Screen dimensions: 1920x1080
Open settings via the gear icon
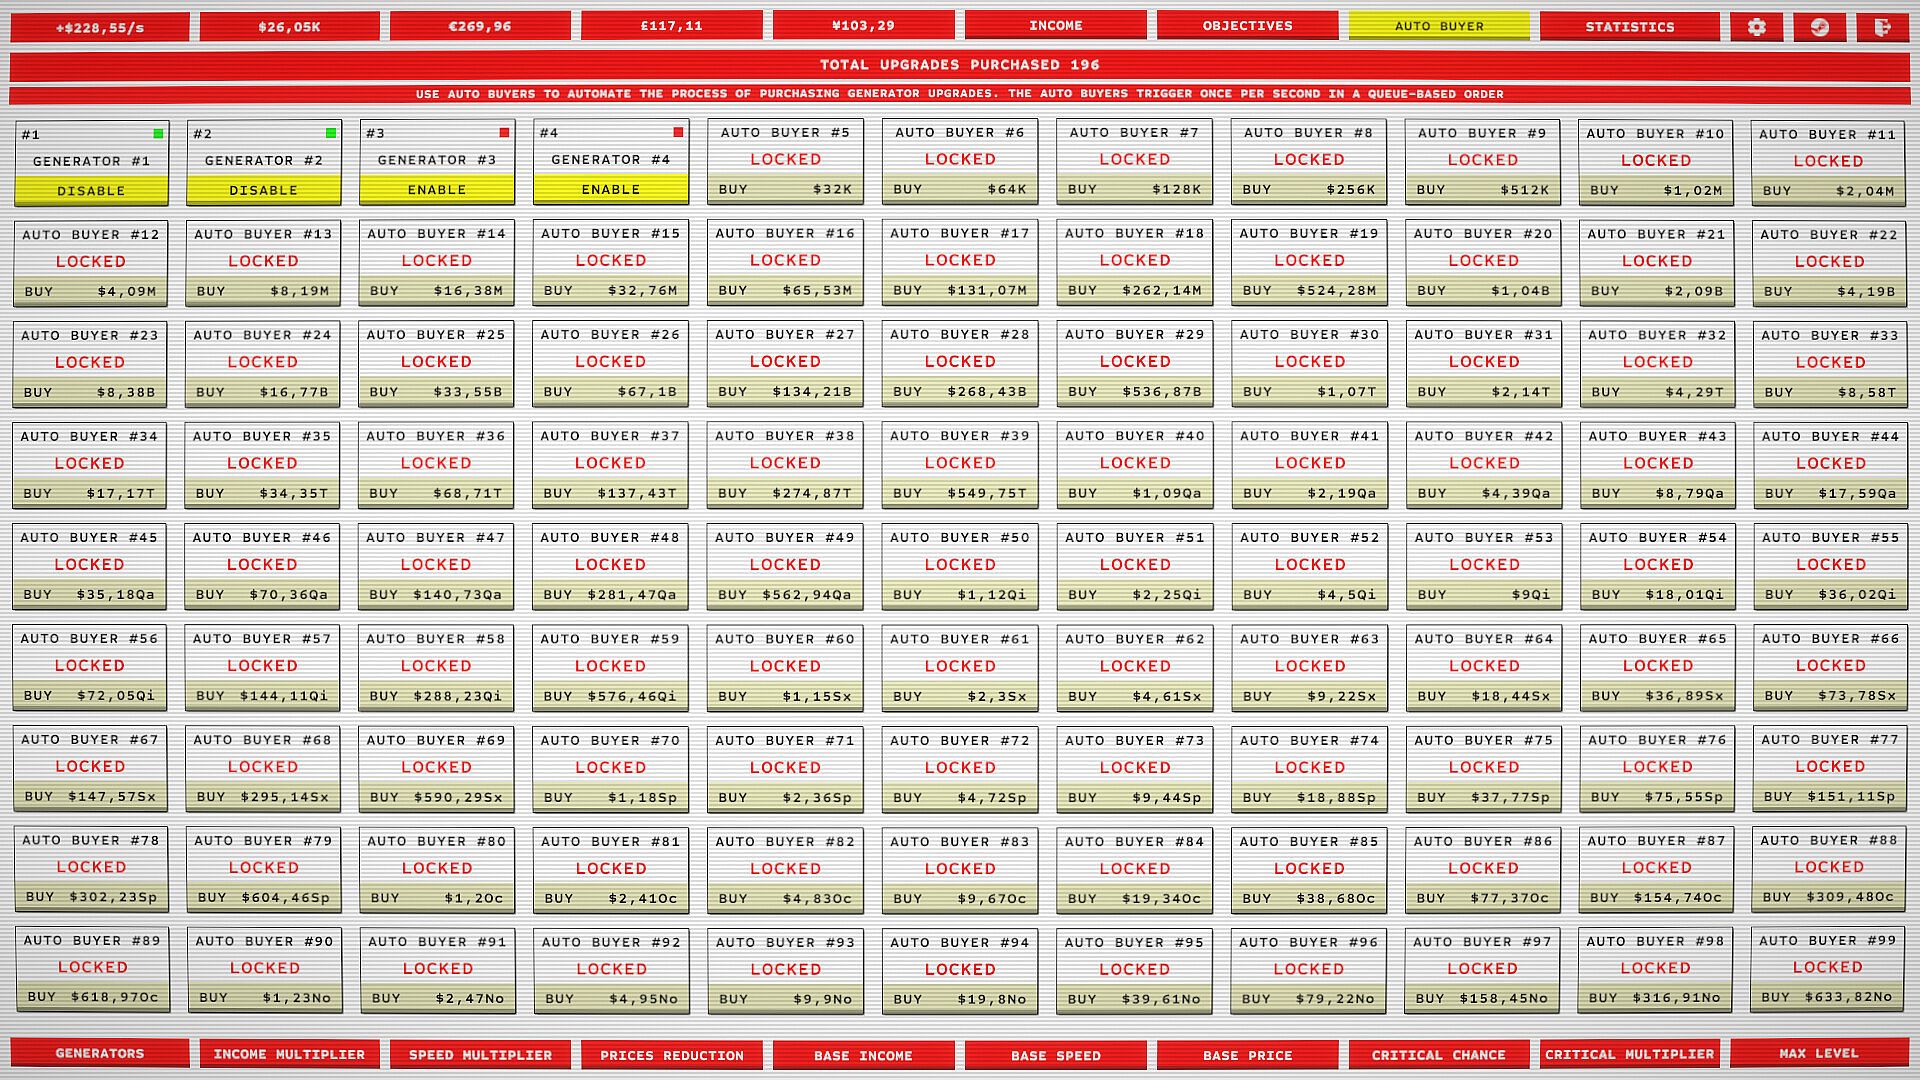1756,27
